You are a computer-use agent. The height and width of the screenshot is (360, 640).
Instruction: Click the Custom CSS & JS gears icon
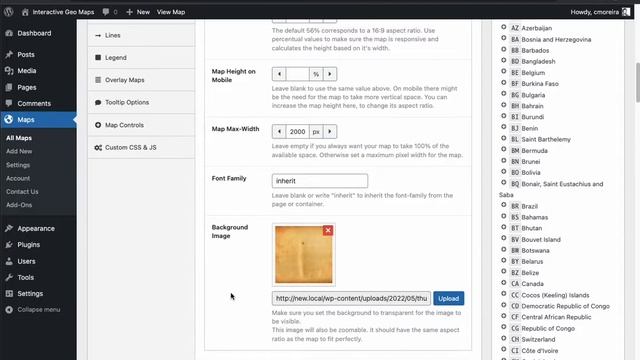tap(98, 147)
